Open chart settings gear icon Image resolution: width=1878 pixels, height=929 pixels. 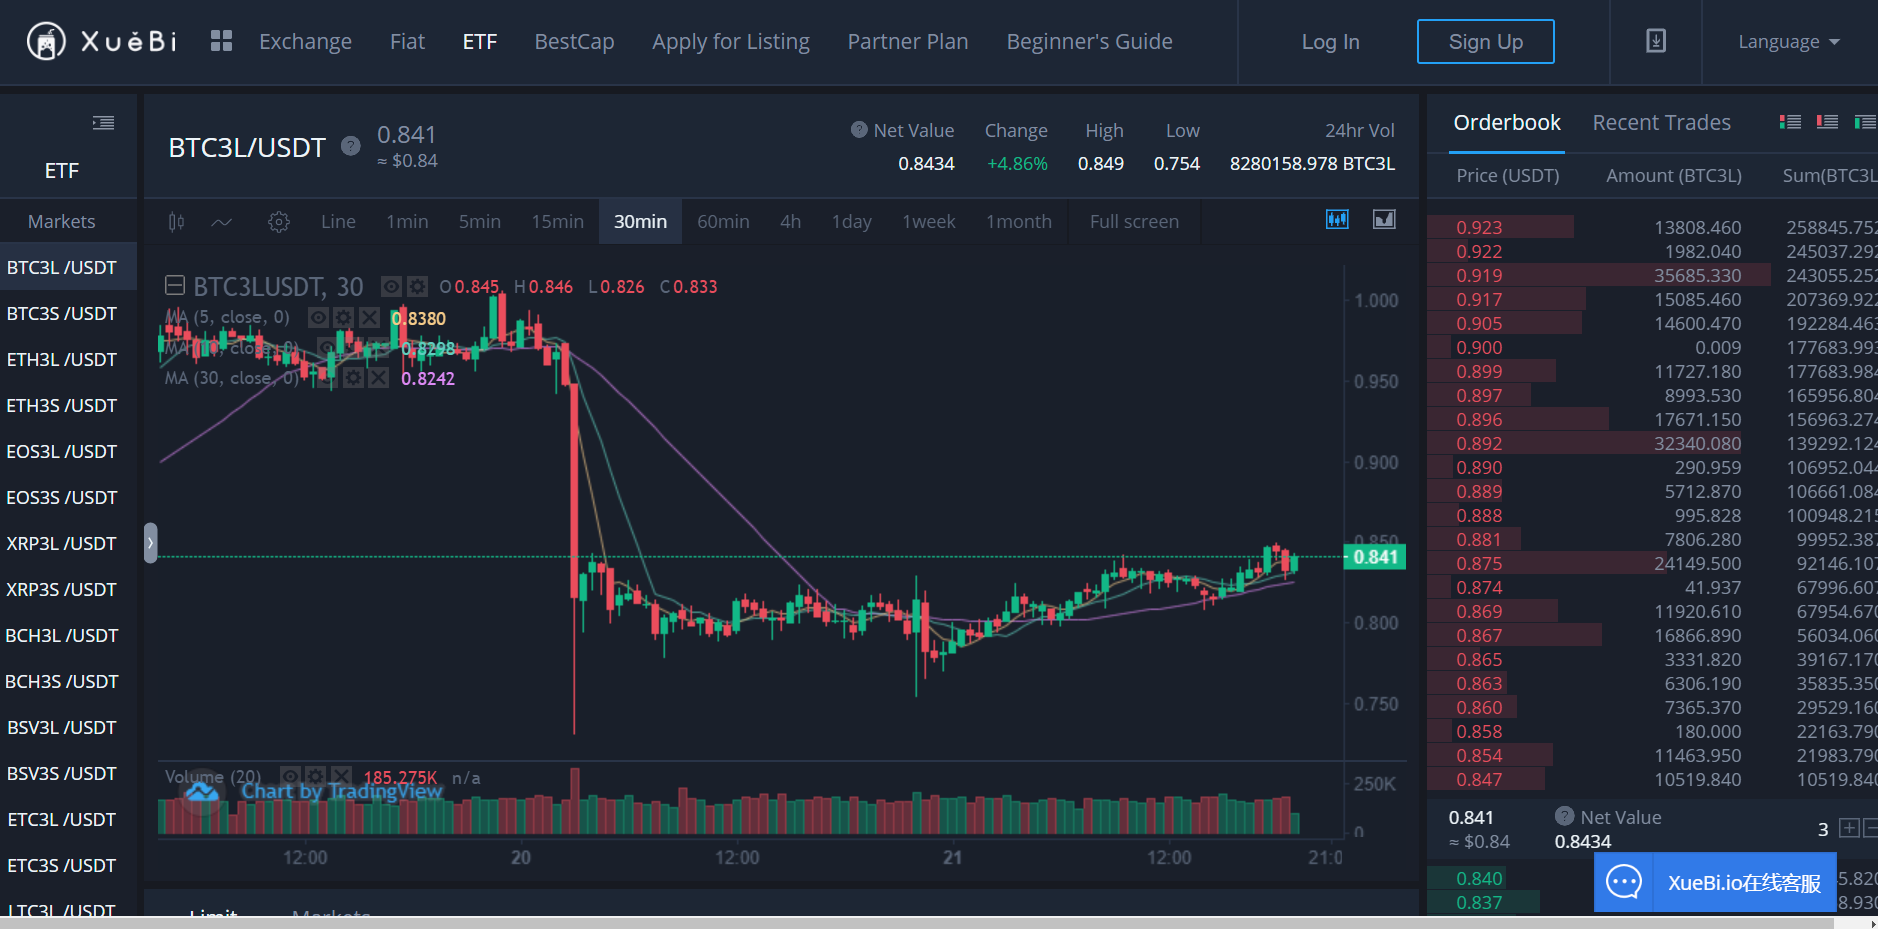tap(279, 222)
